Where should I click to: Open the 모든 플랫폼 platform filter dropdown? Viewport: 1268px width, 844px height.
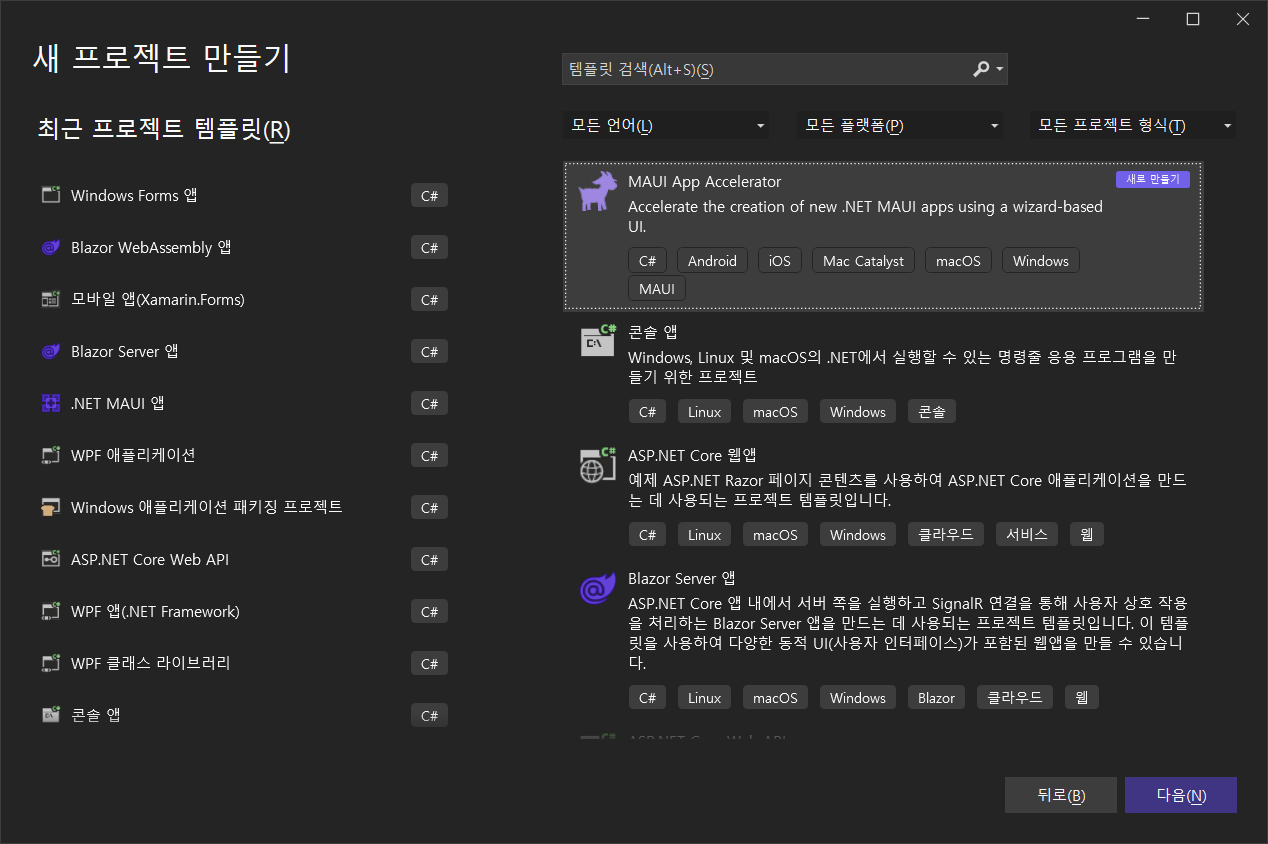(901, 126)
